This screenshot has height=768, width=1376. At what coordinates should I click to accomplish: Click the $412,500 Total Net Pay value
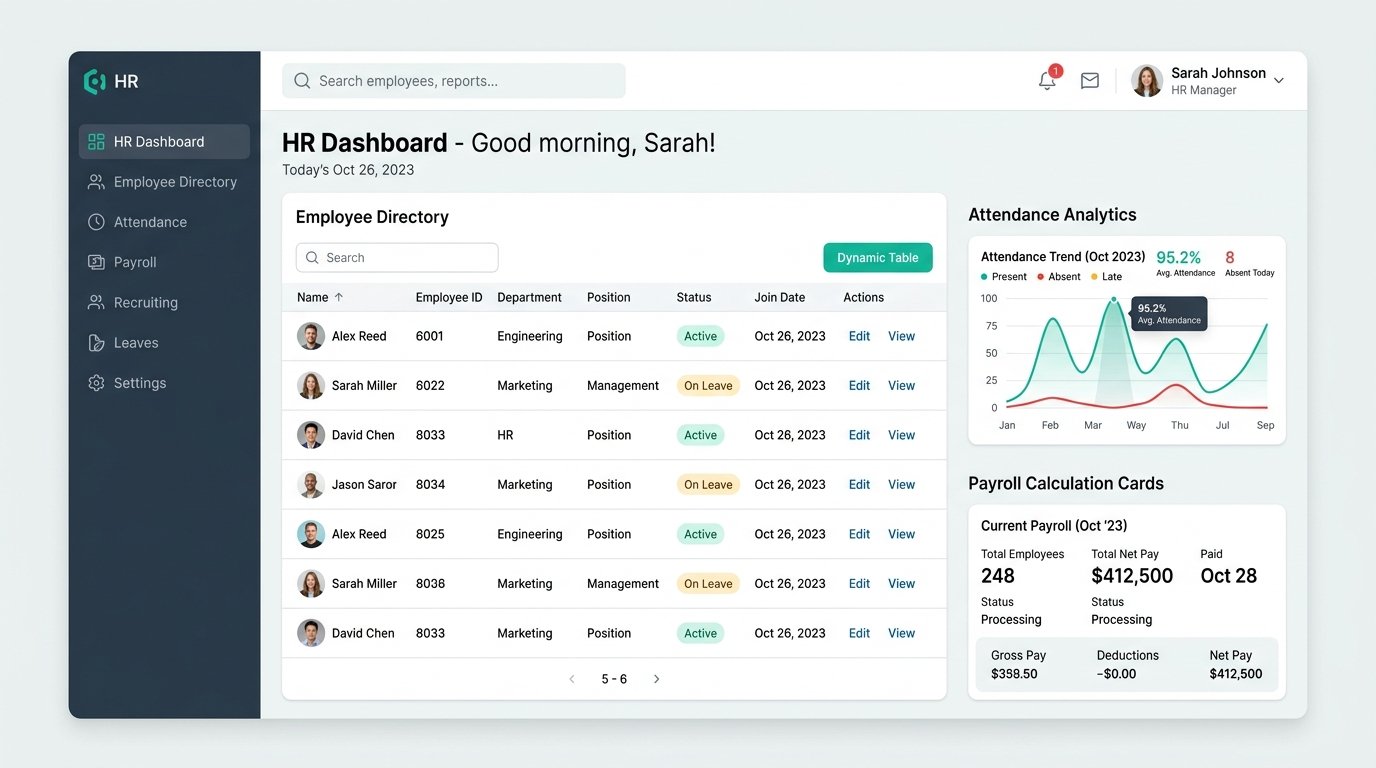coord(1132,576)
